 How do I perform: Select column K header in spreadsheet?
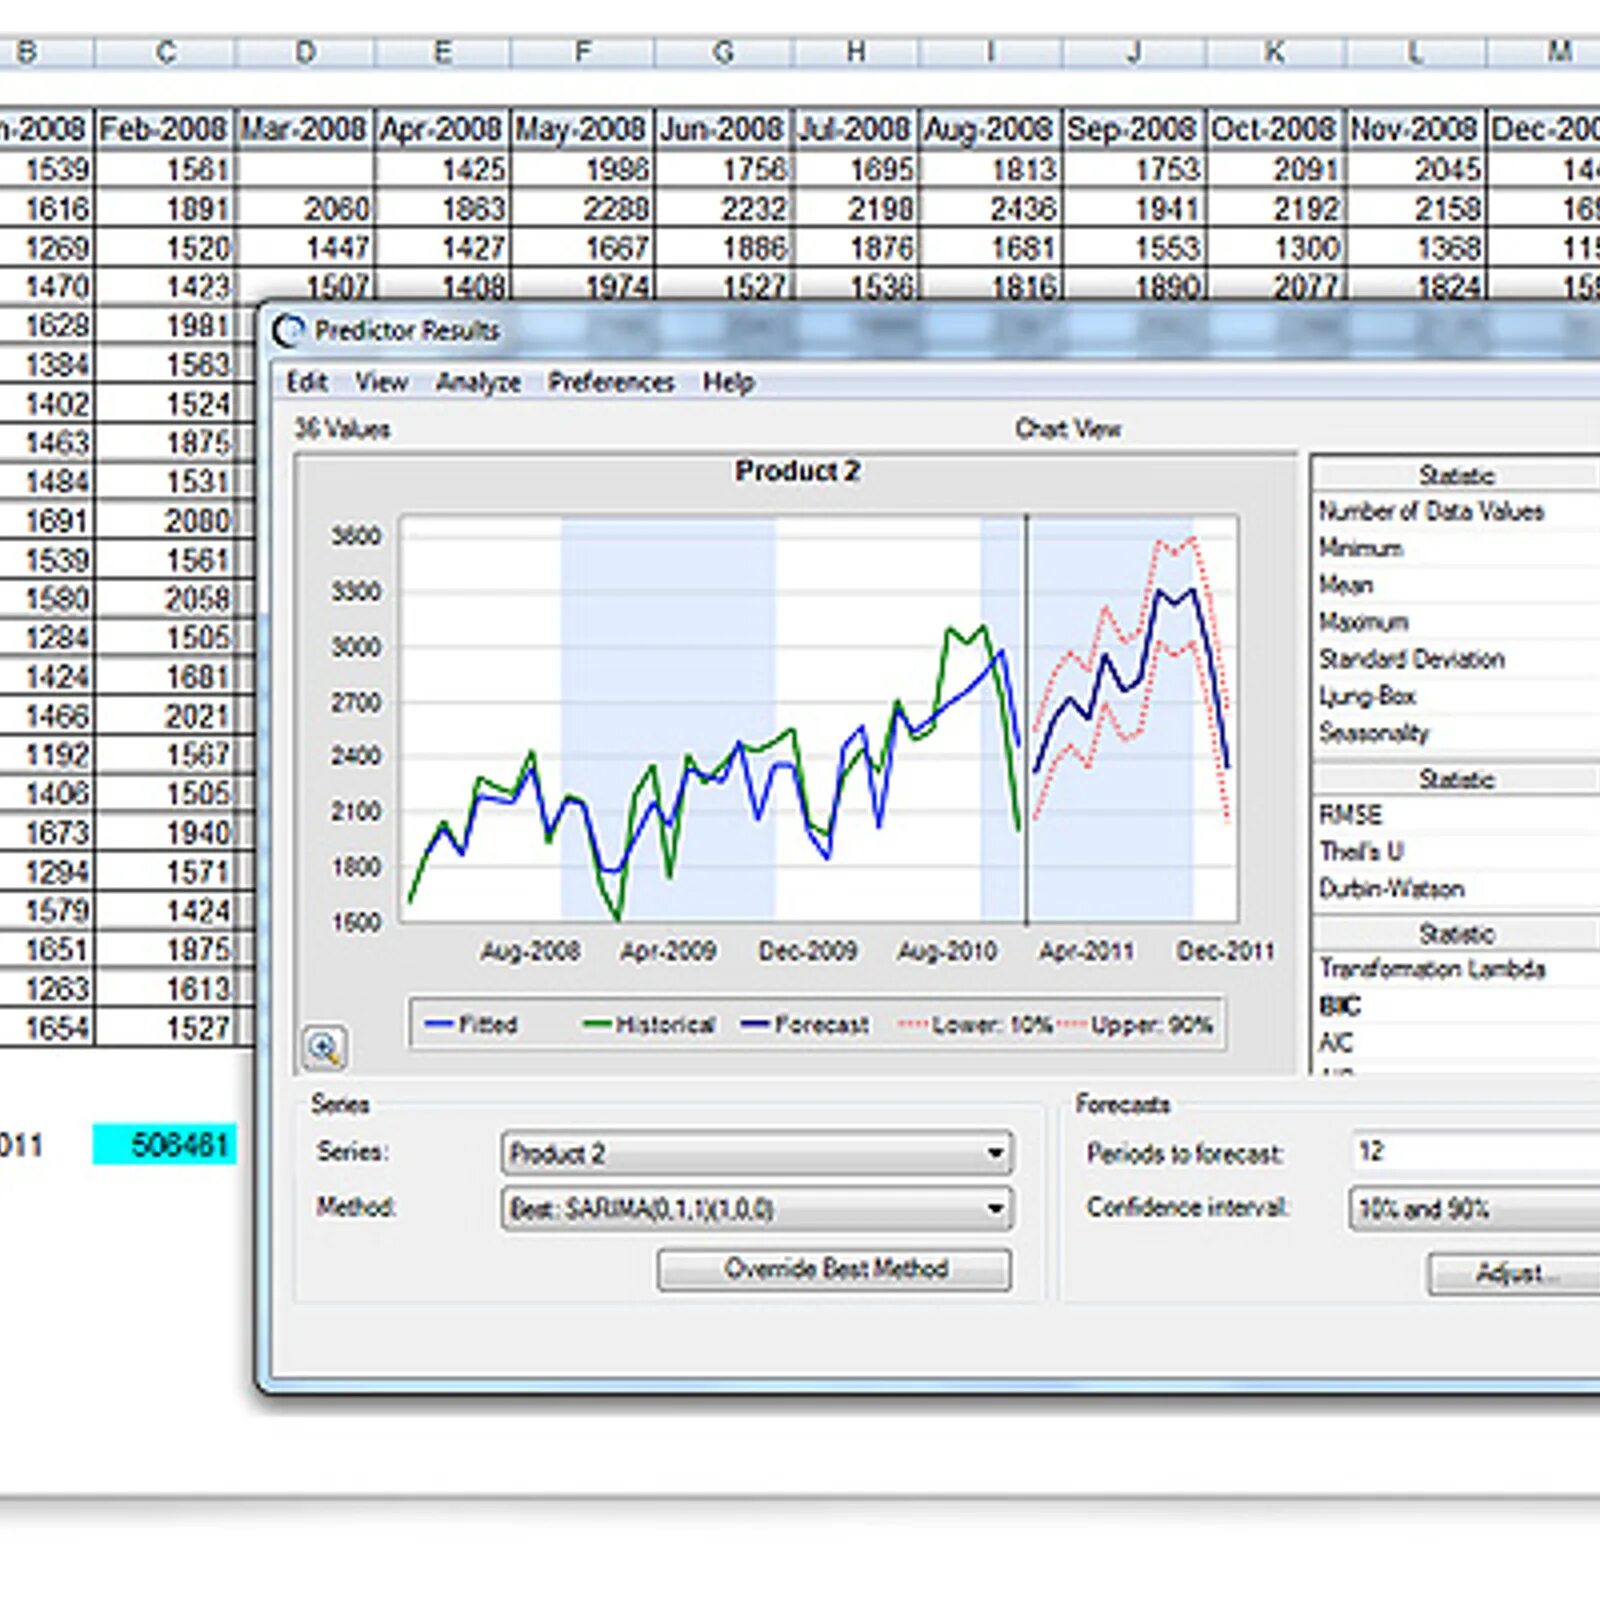pyautogui.click(x=1275, y=52)
